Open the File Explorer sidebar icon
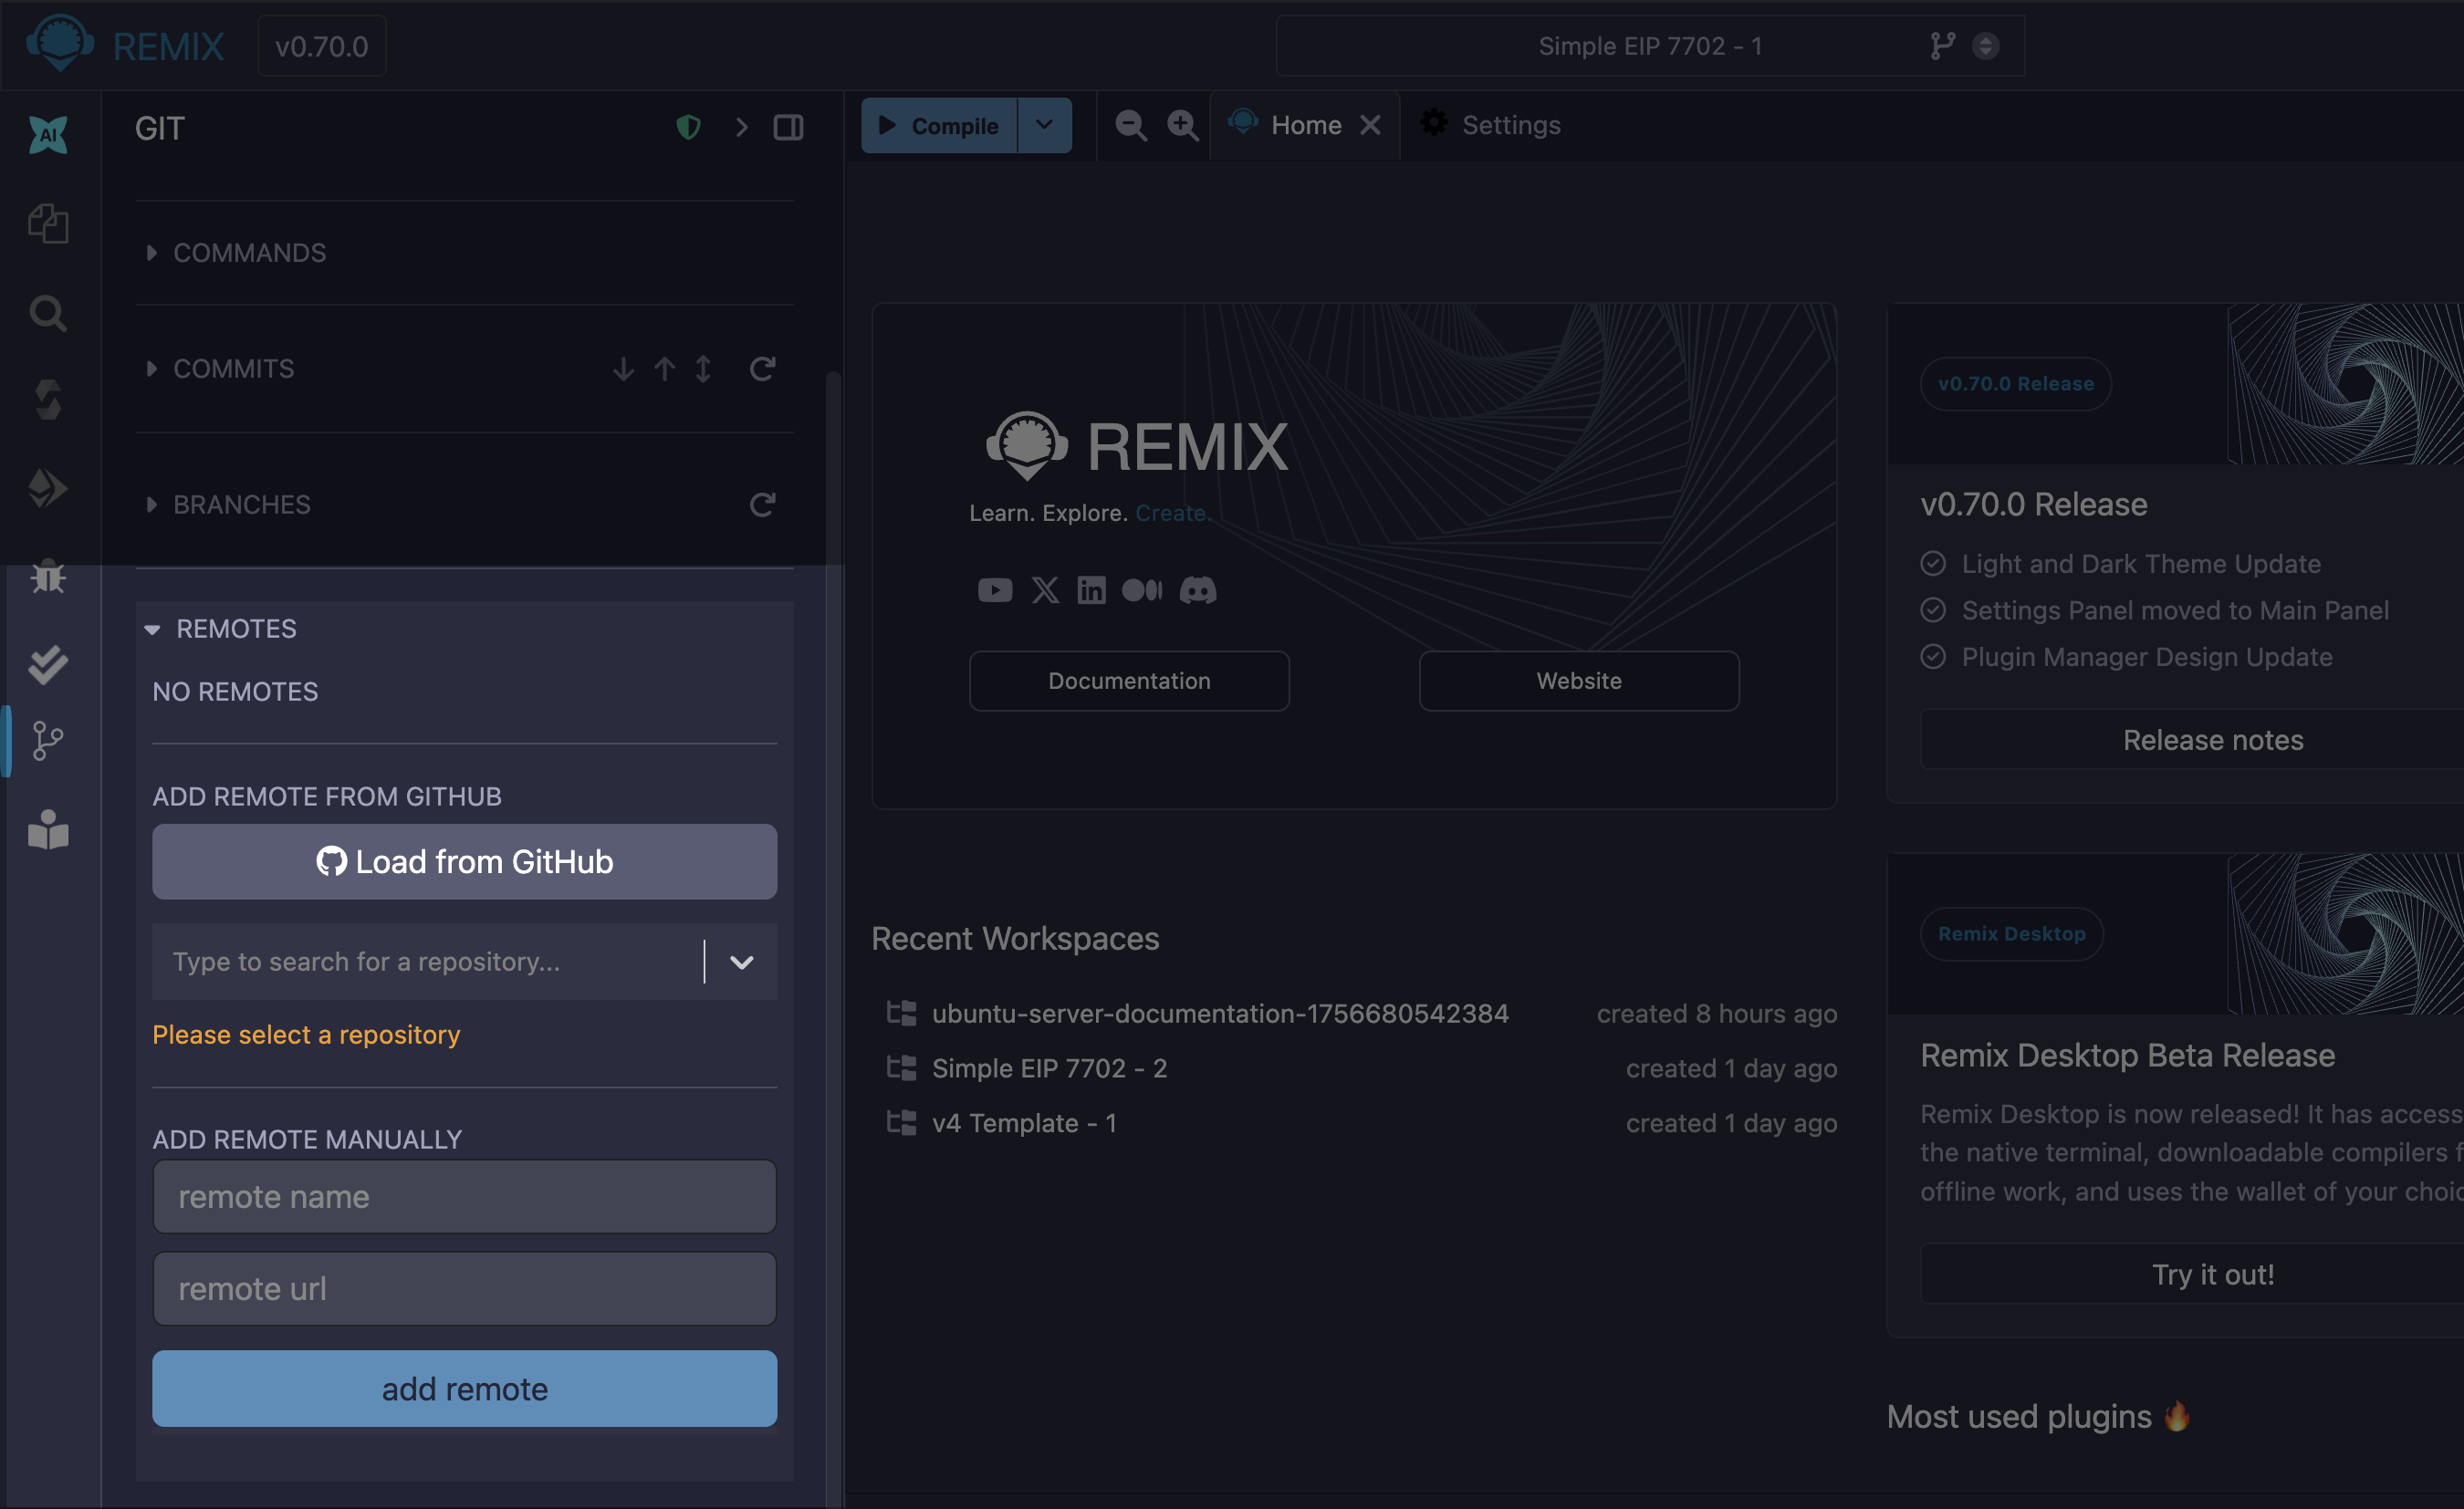 pyautogui.click(x=48, y=224)
